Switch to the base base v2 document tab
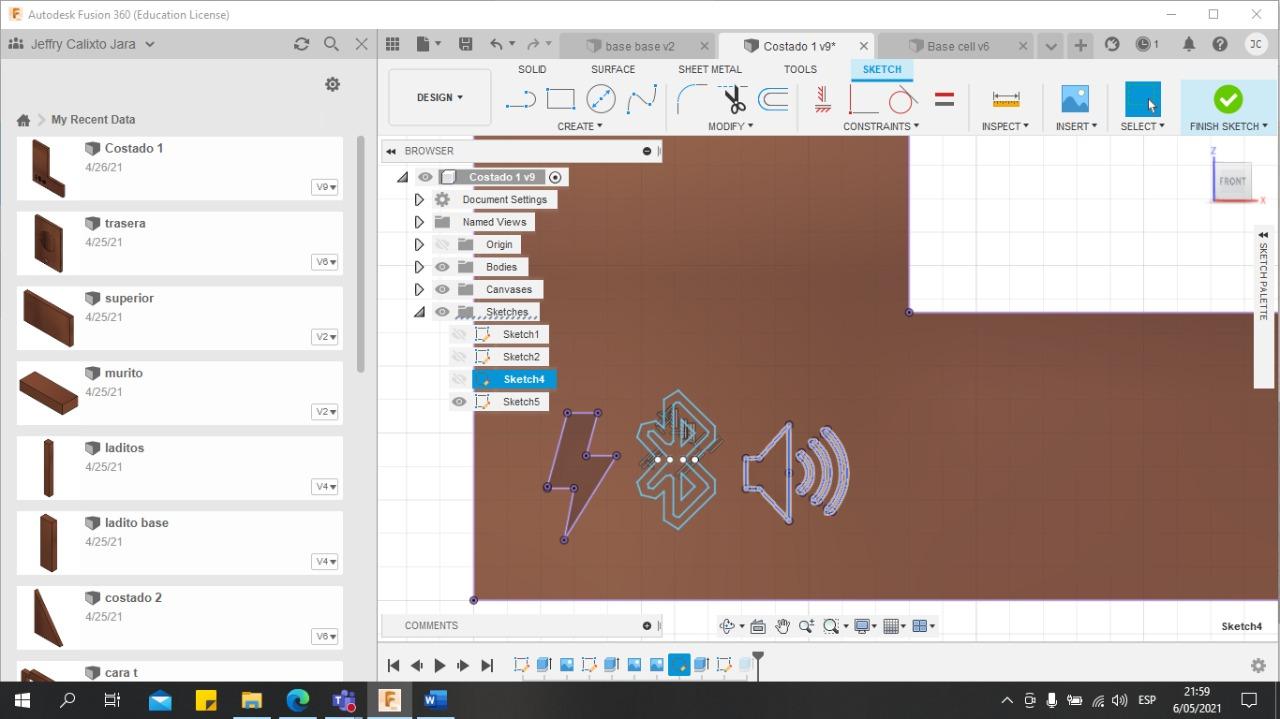This screenshot has height=719, width=1280. pyautogui.click(x=640, y=46)
